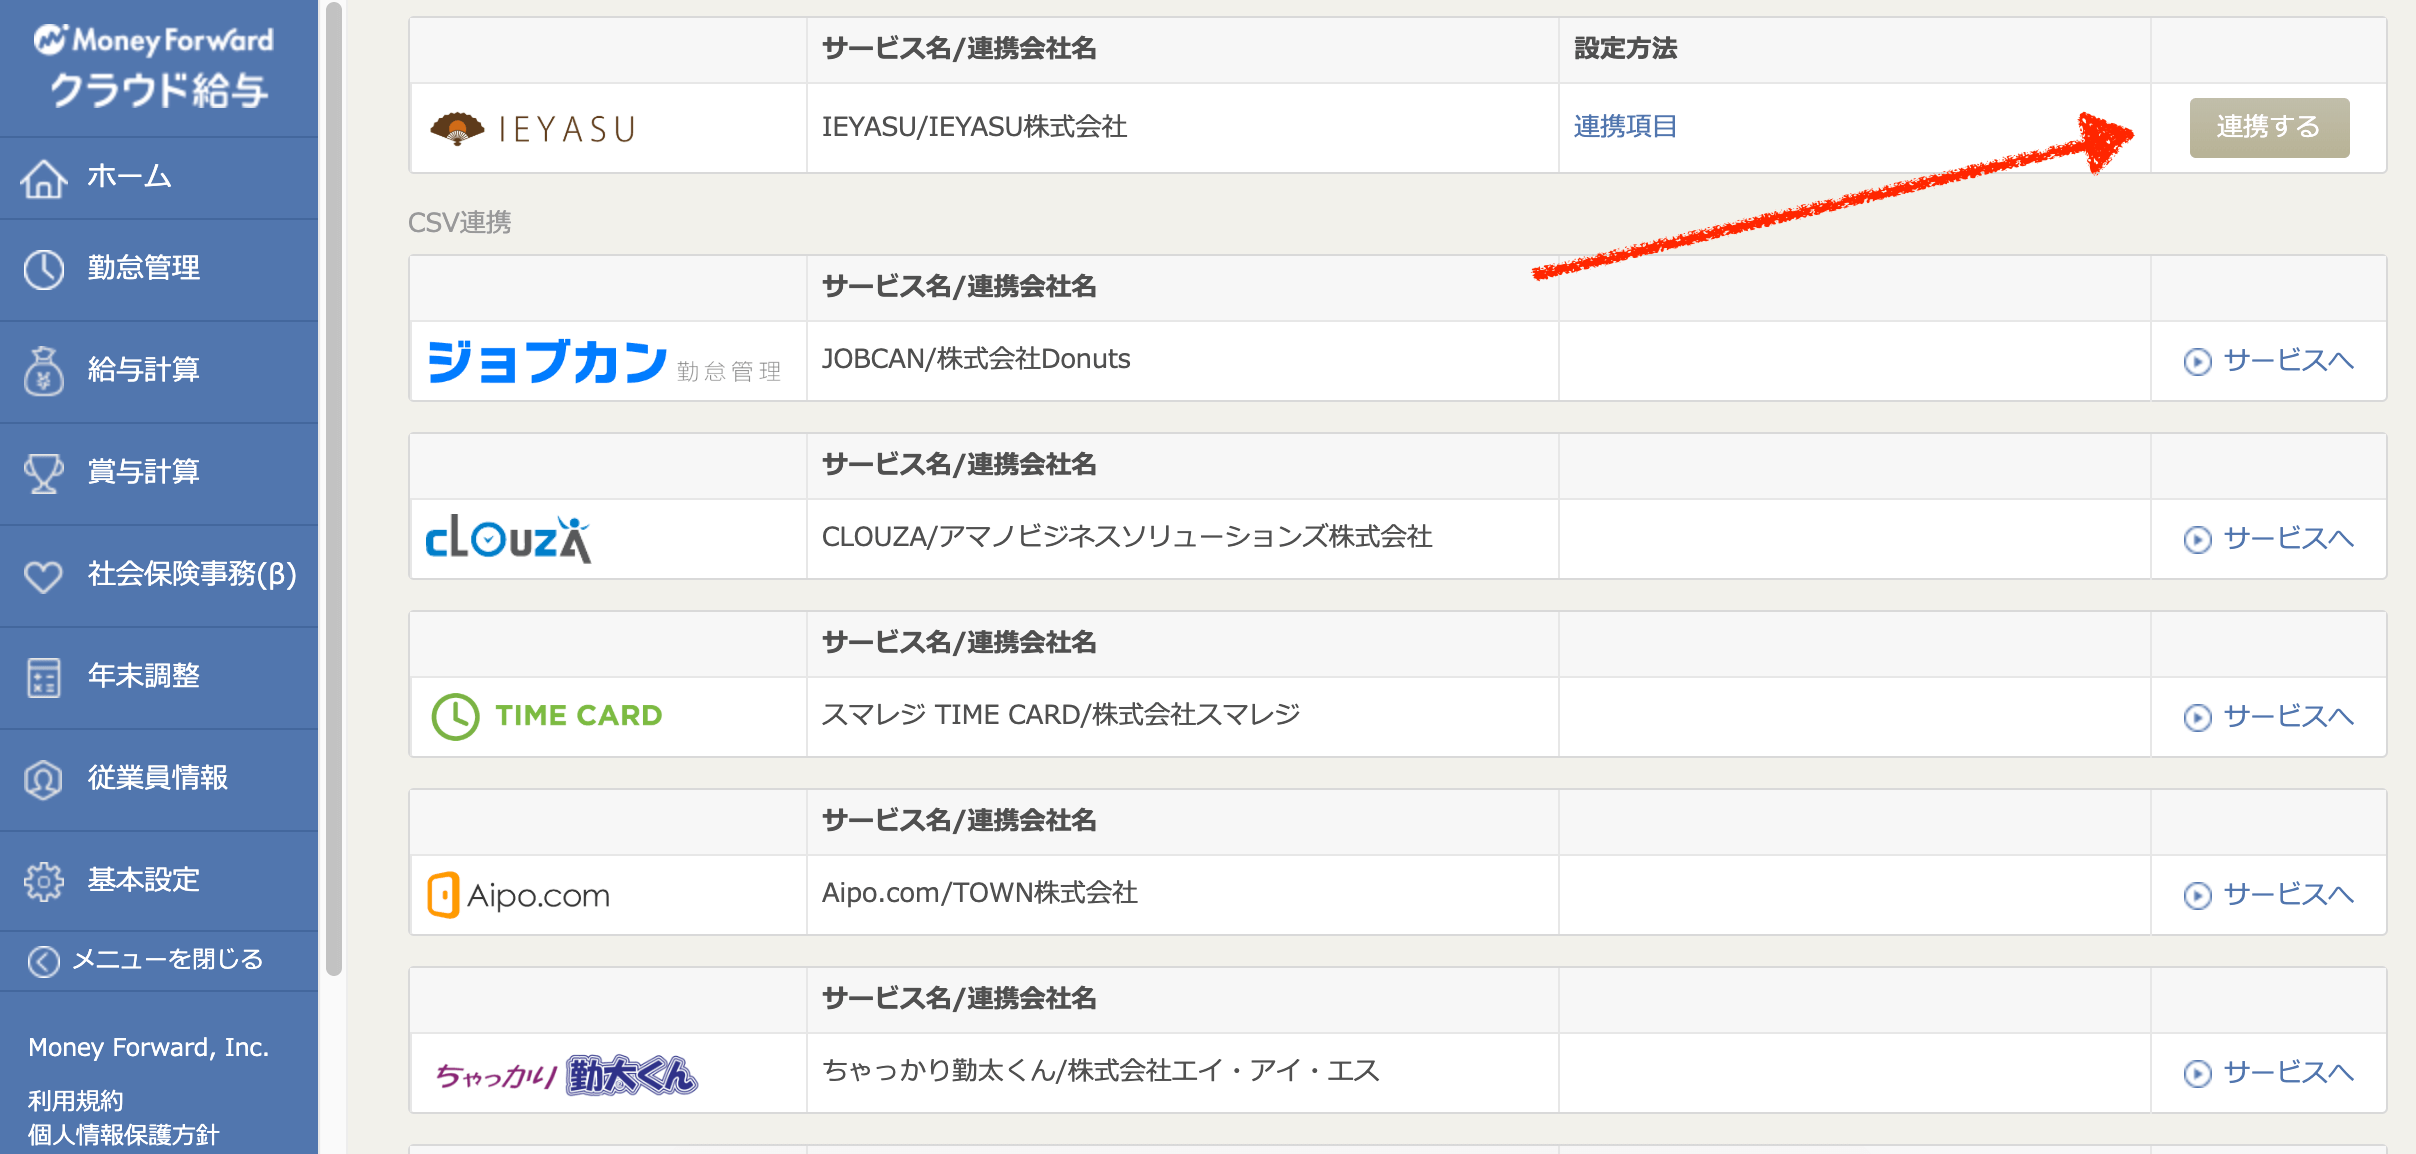Click the 従業員情報 person icon
Viewport: 2416px width, 1154px height.
click(x=44, y=779)
